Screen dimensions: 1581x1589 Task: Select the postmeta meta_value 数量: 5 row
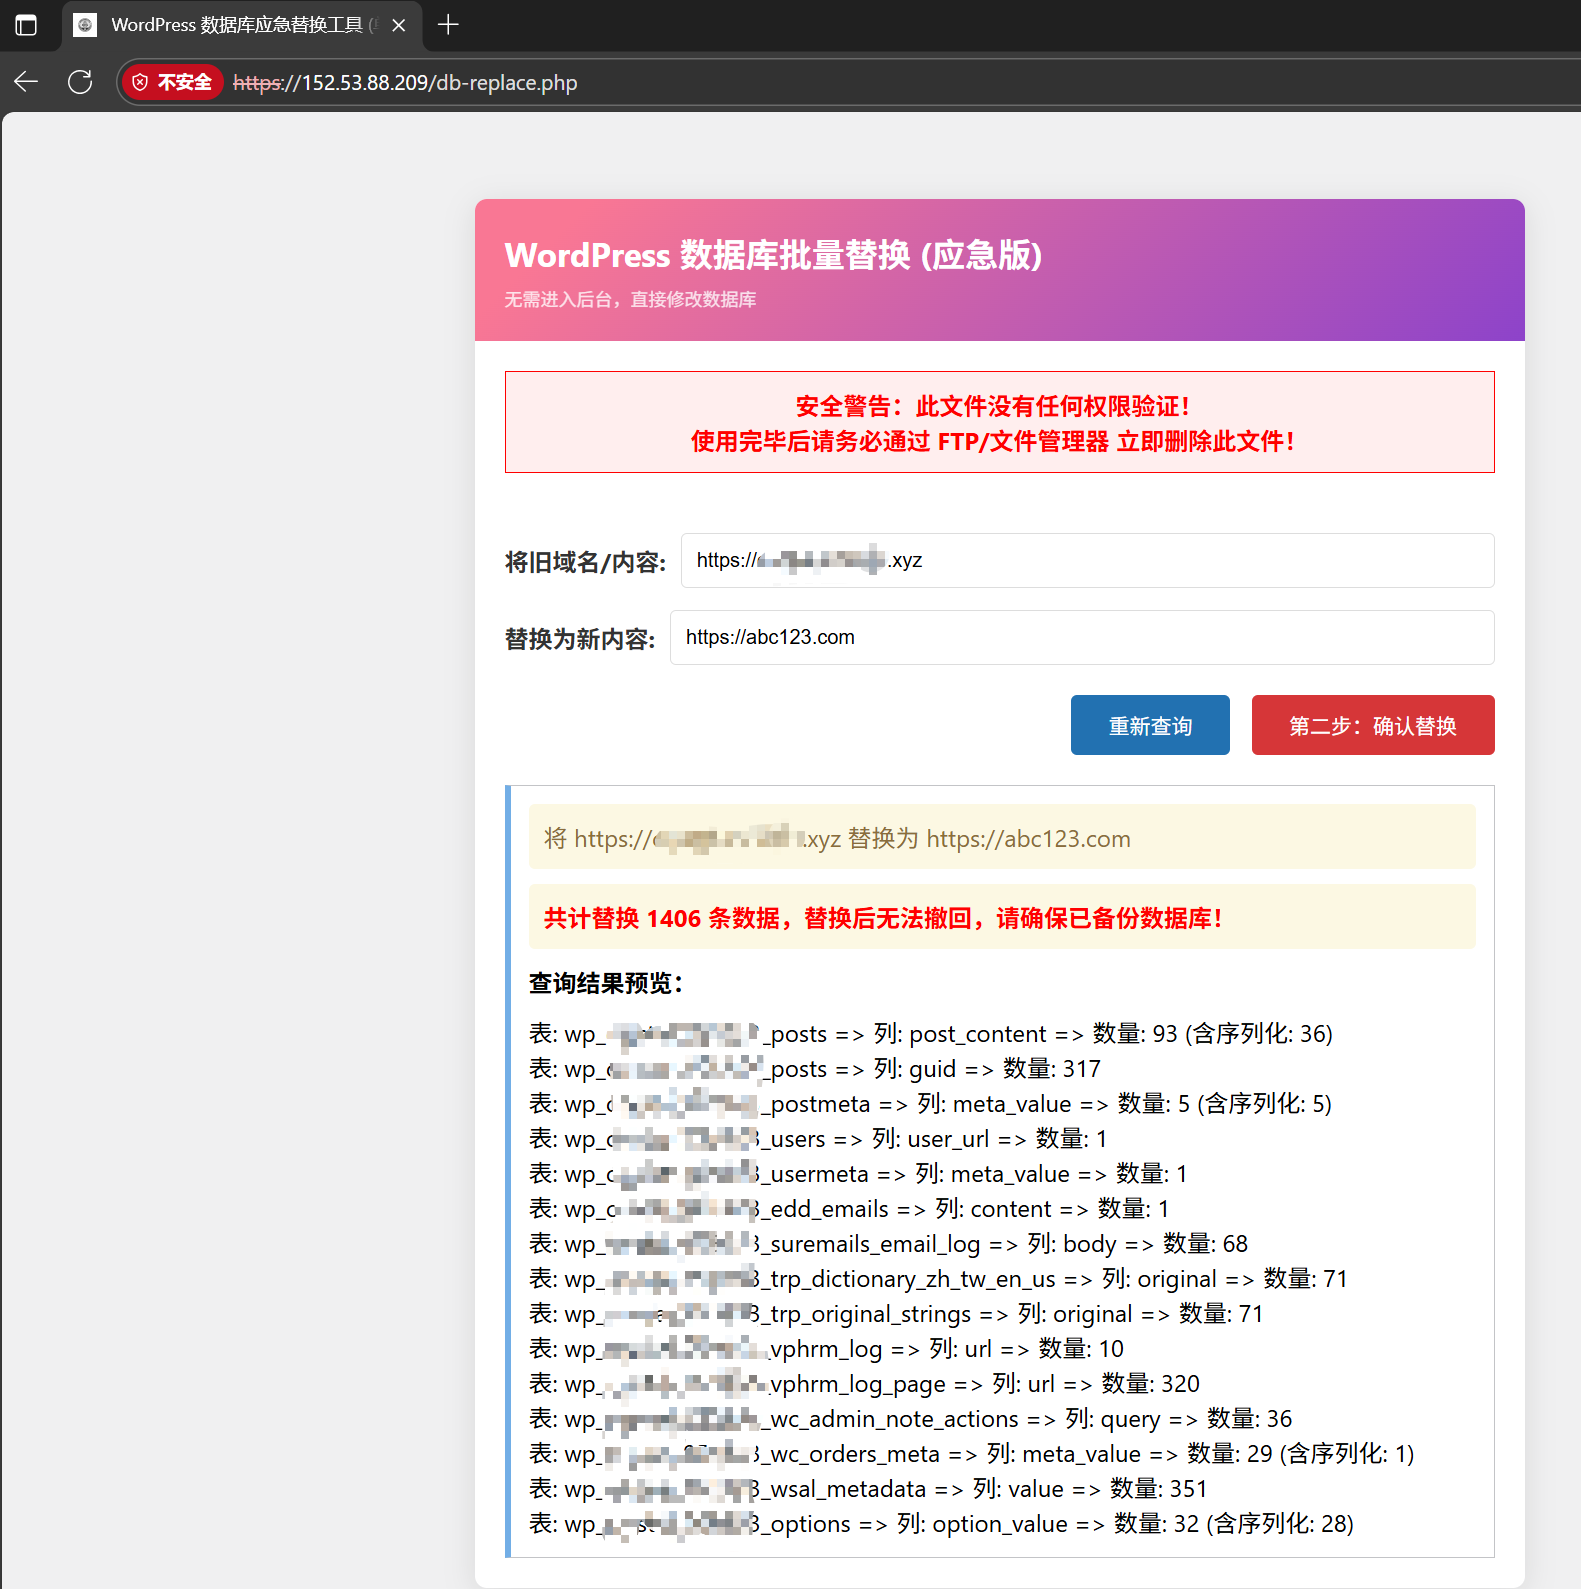coord(930,1104)
